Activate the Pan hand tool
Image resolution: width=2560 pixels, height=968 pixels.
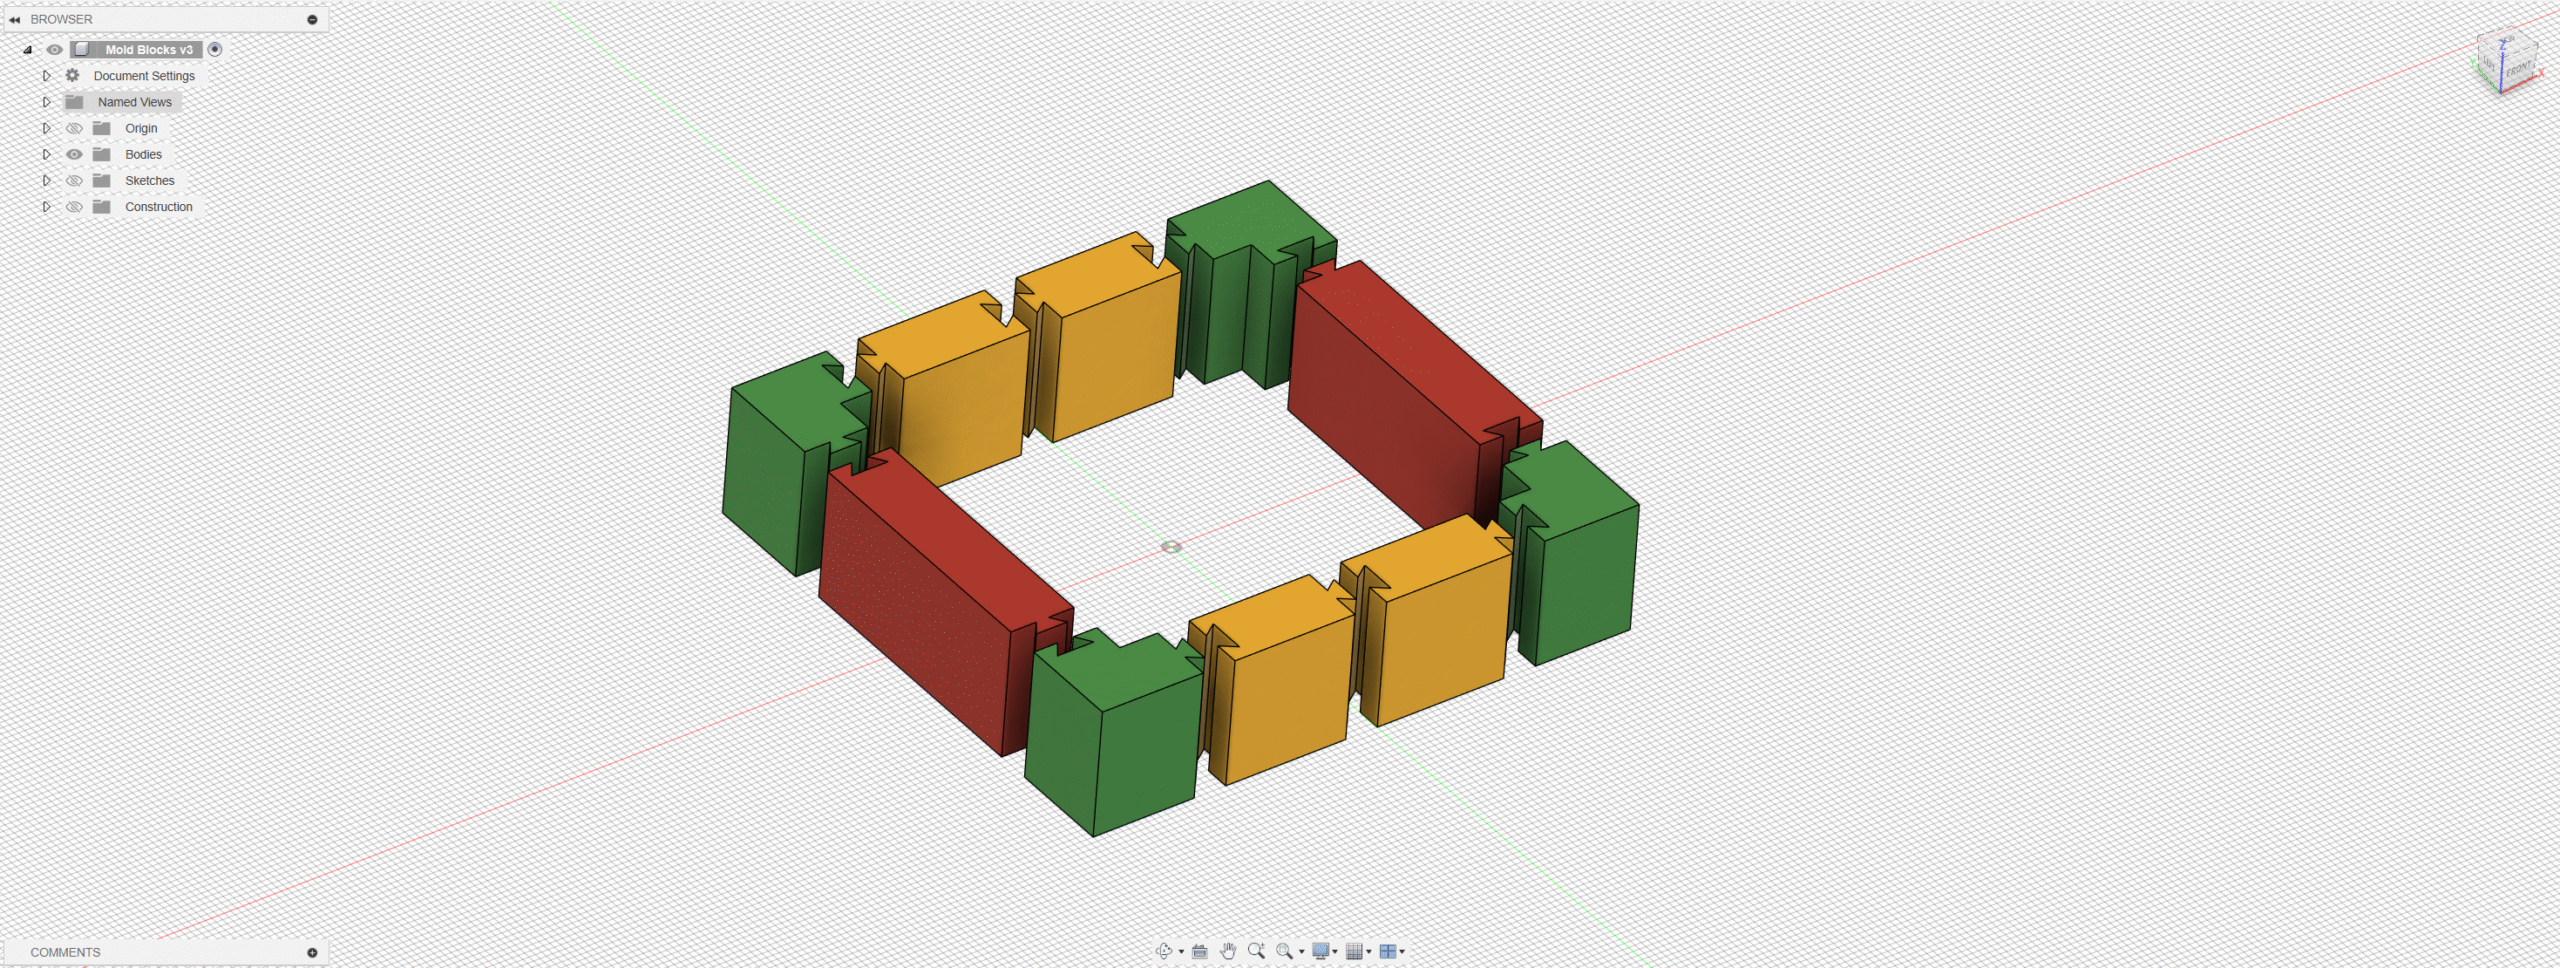(1228, 951)
